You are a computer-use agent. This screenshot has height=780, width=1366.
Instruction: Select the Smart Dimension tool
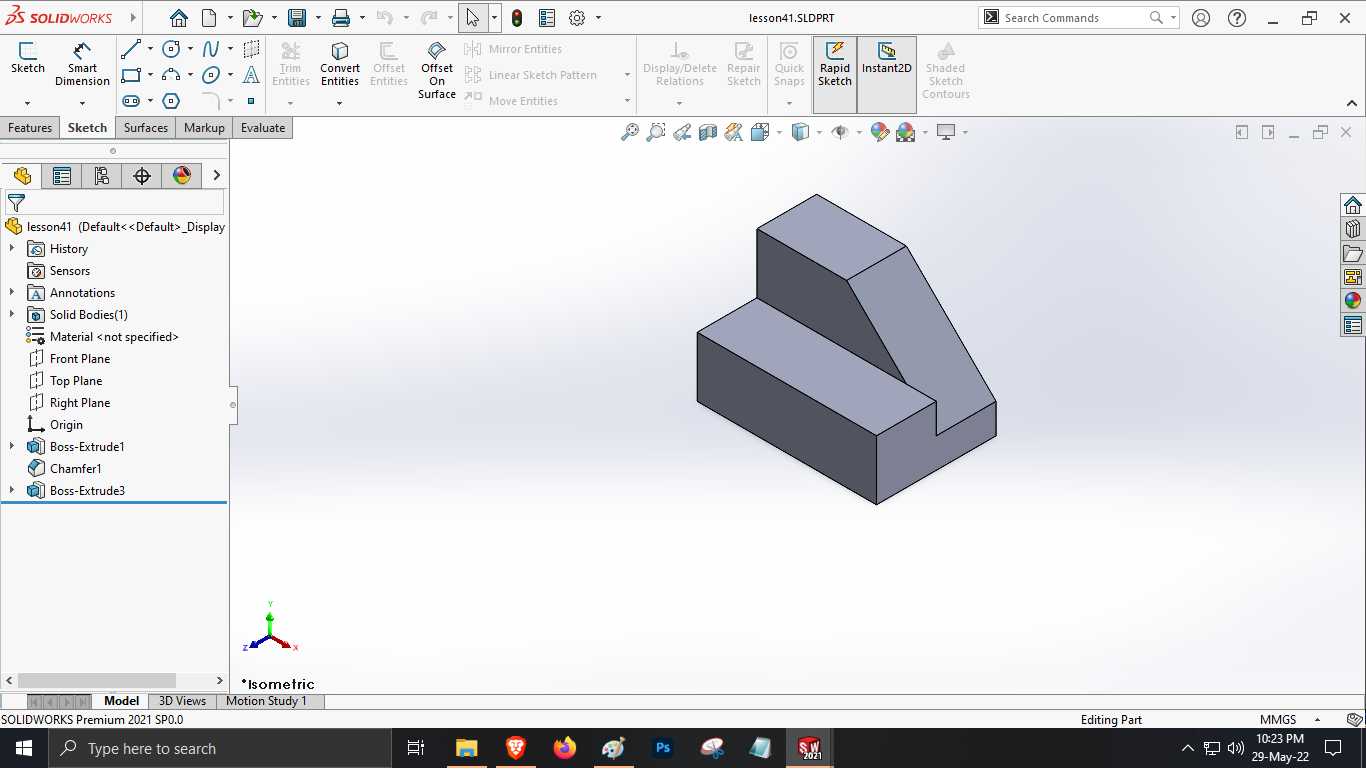(x=82, y=64)
